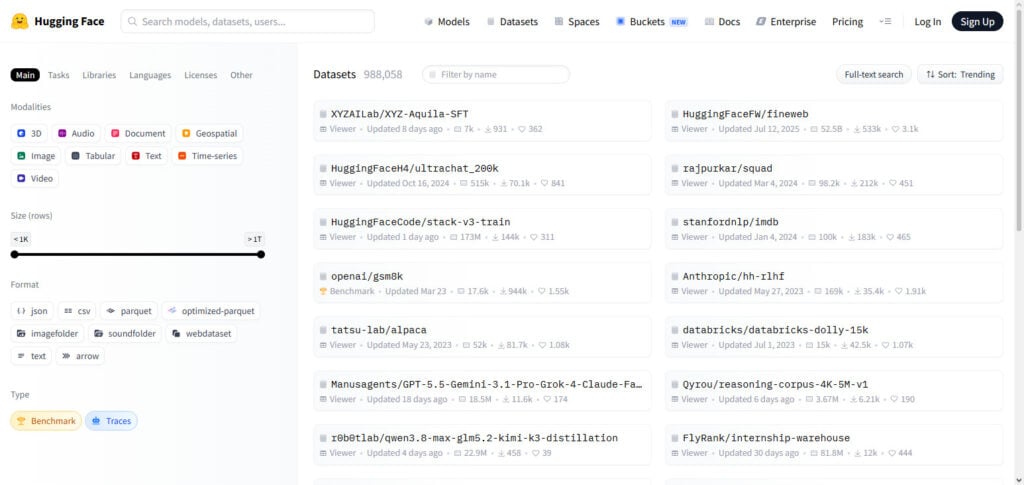Switch to the Languages filter tab
Viewport: 1024px width, 485px height.
[x=150, y=75]
